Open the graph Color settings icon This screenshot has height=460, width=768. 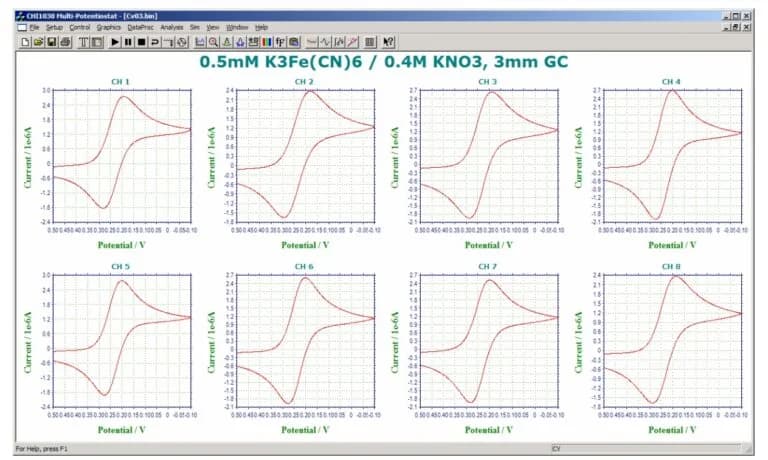click(267, 41)
